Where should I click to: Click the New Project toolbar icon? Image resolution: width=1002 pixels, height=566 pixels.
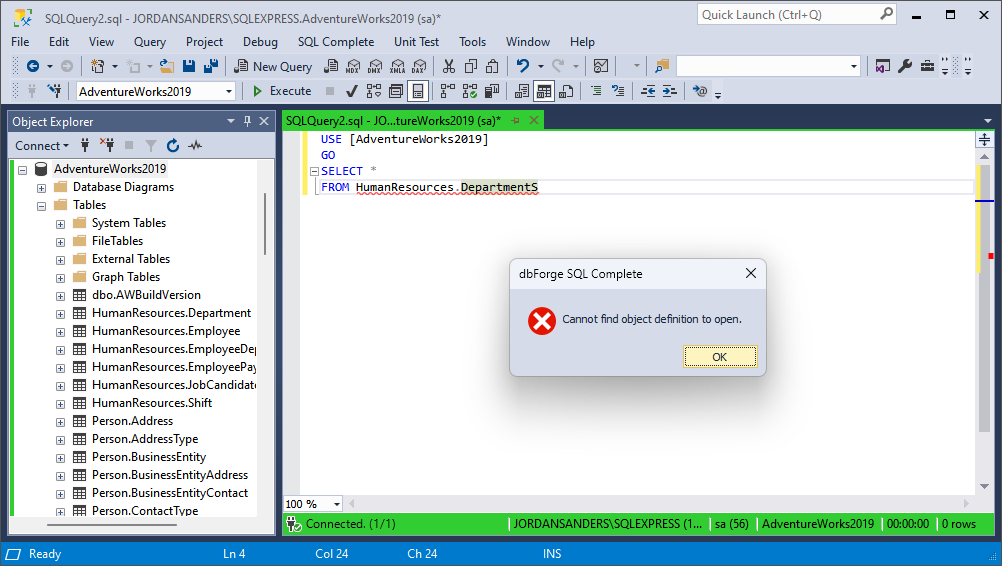[97, 66]
